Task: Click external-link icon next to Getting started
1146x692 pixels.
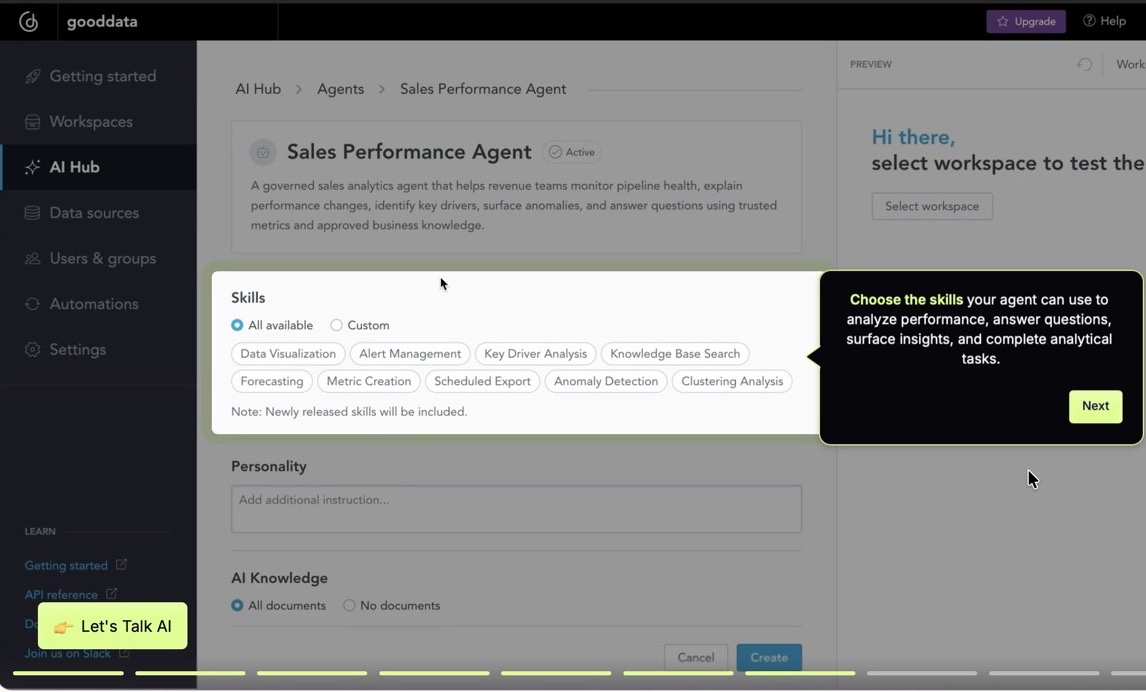Action: (x=121, y=564)
